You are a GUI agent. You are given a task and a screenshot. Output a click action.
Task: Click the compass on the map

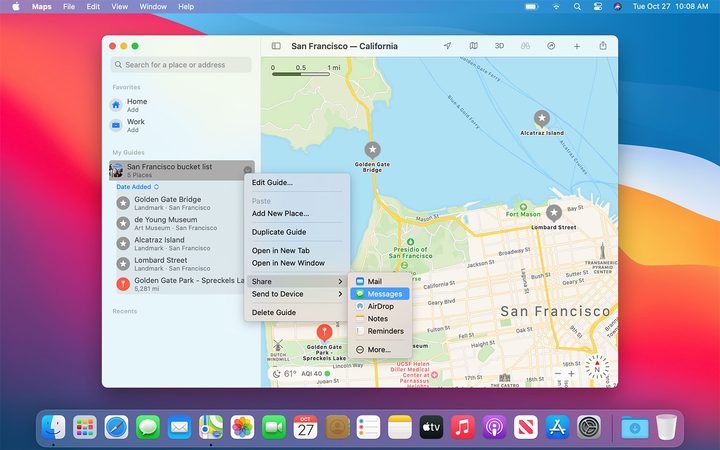coord(597,366)
